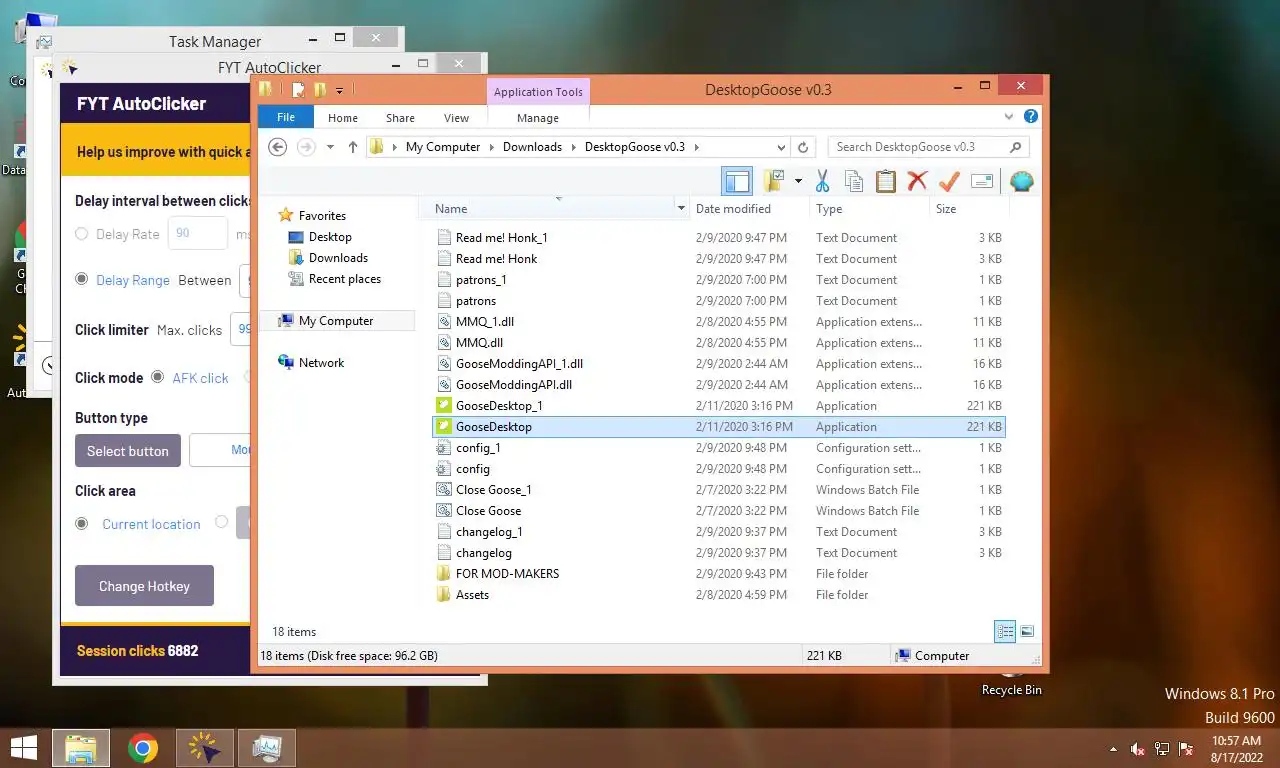Image resolution: width=1280 pixels, height=768 pixels.
Task: Click the orange checkmark Properties icon
Action: click(x=949, y=181)
